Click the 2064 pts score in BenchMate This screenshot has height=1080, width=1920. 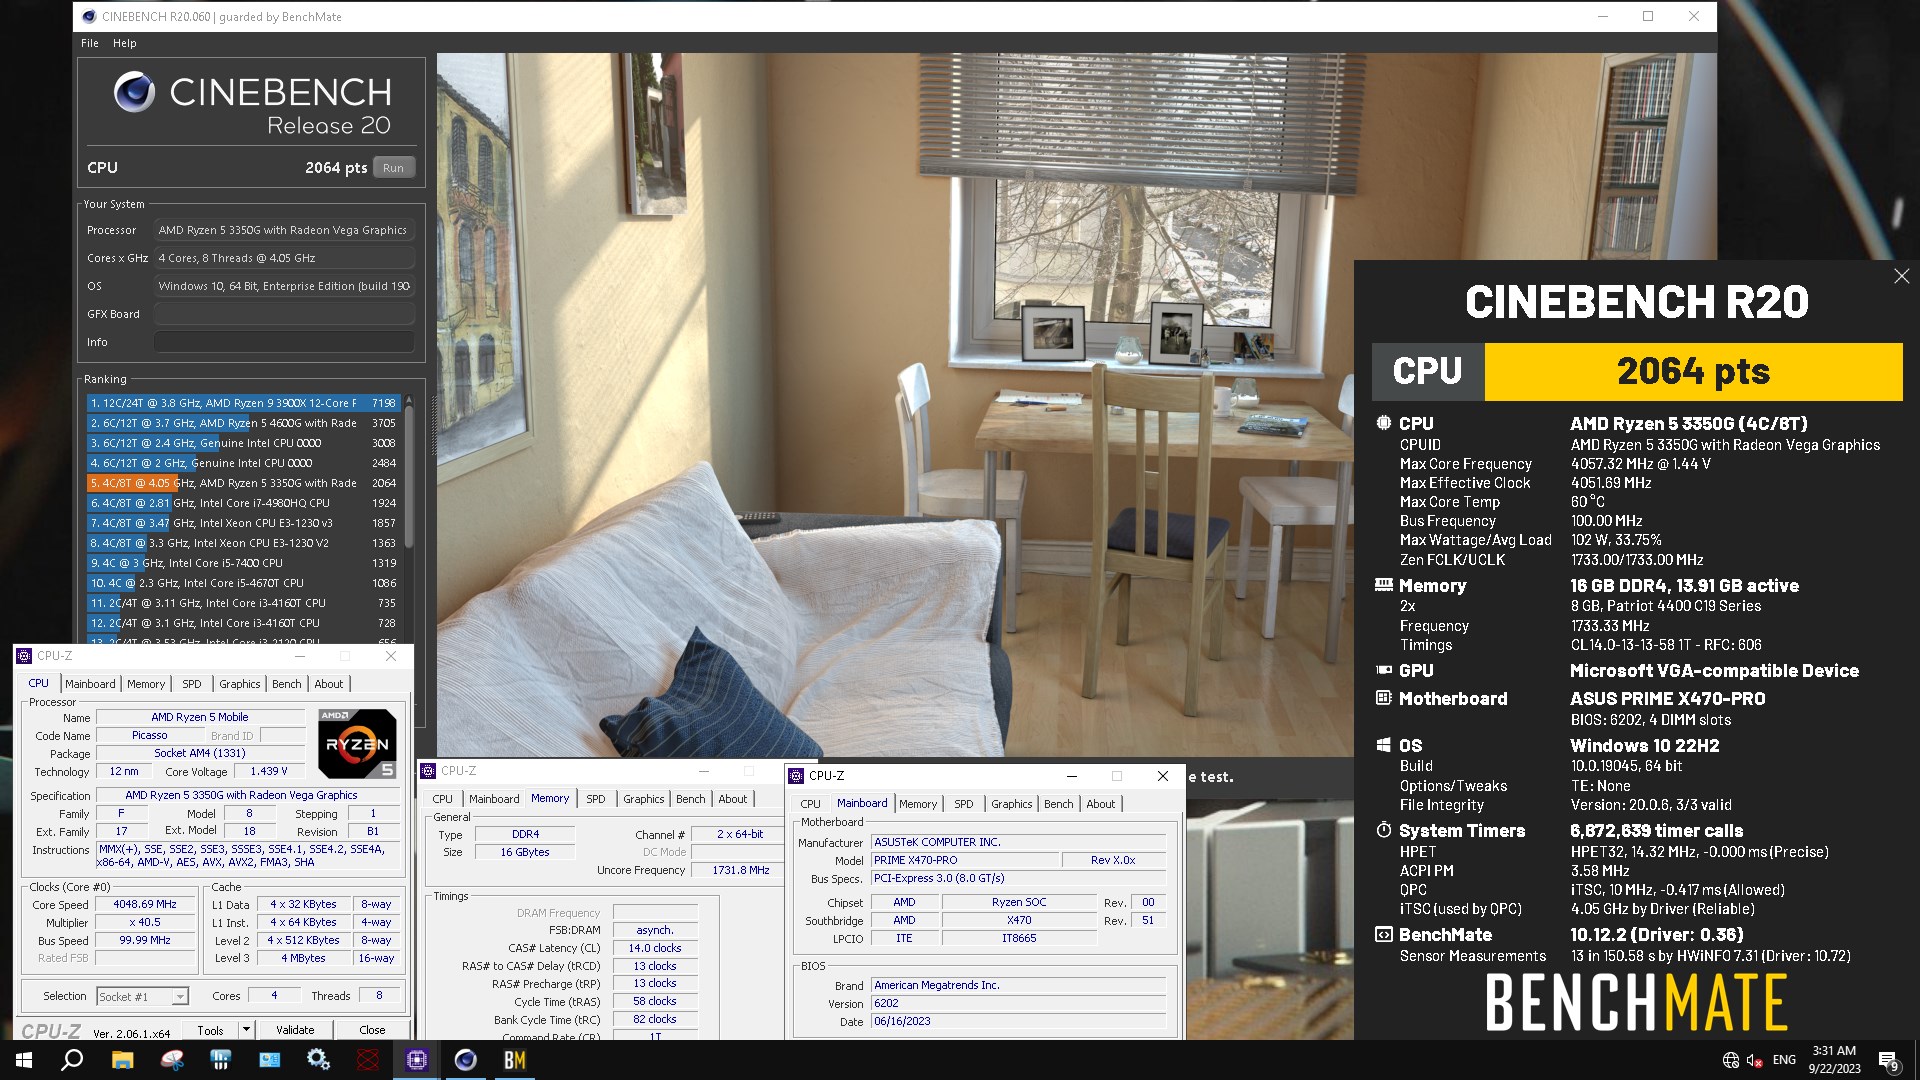coord(1693,372)
